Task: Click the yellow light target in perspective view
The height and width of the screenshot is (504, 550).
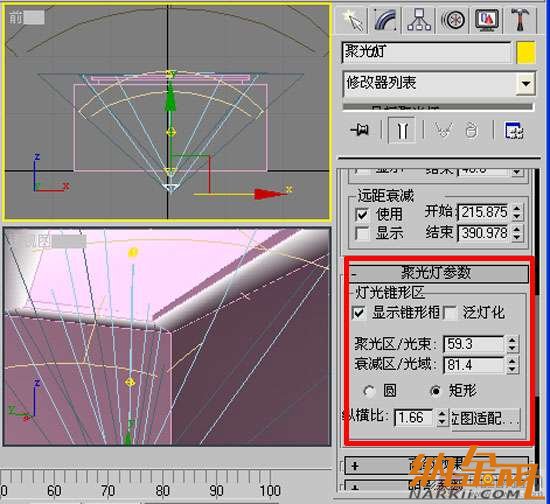Action: 133,253
